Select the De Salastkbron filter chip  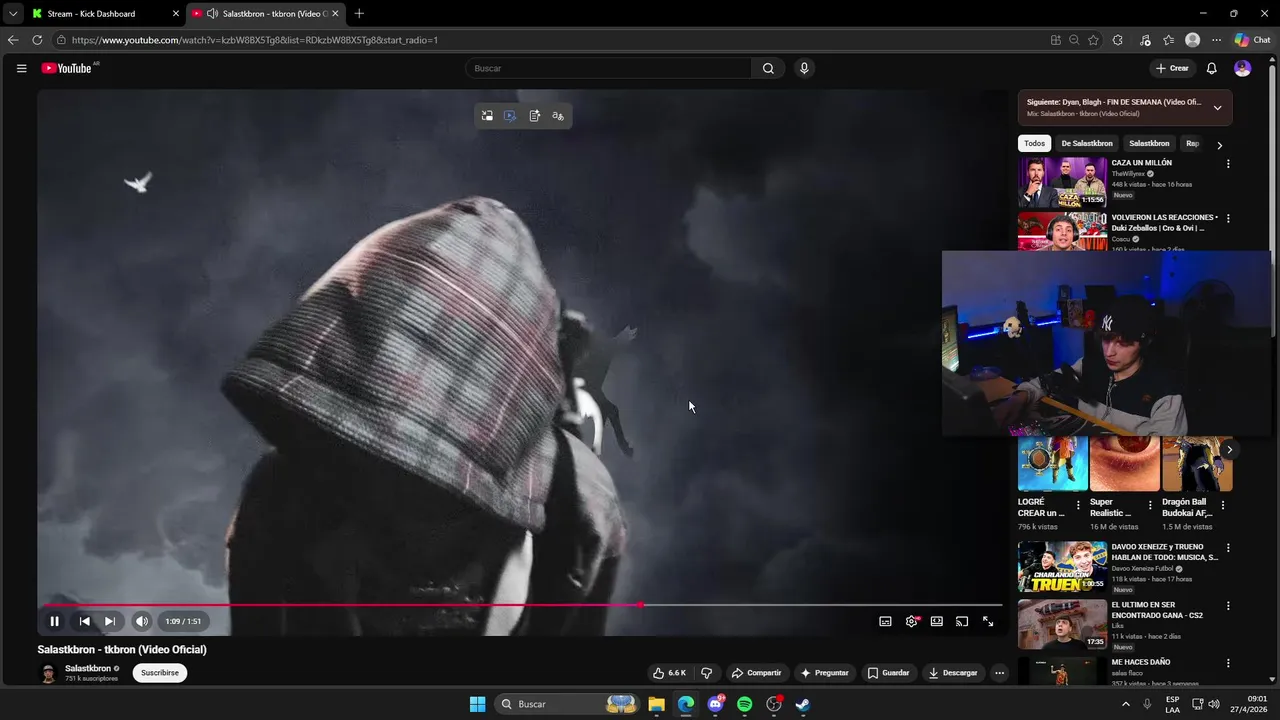tap(1087, 144)
